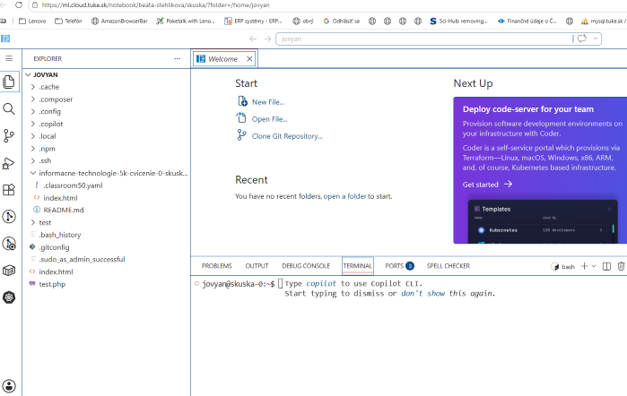The image size is (627, 396).
Task: Open the Search view in activity bar
Action: 9,109
